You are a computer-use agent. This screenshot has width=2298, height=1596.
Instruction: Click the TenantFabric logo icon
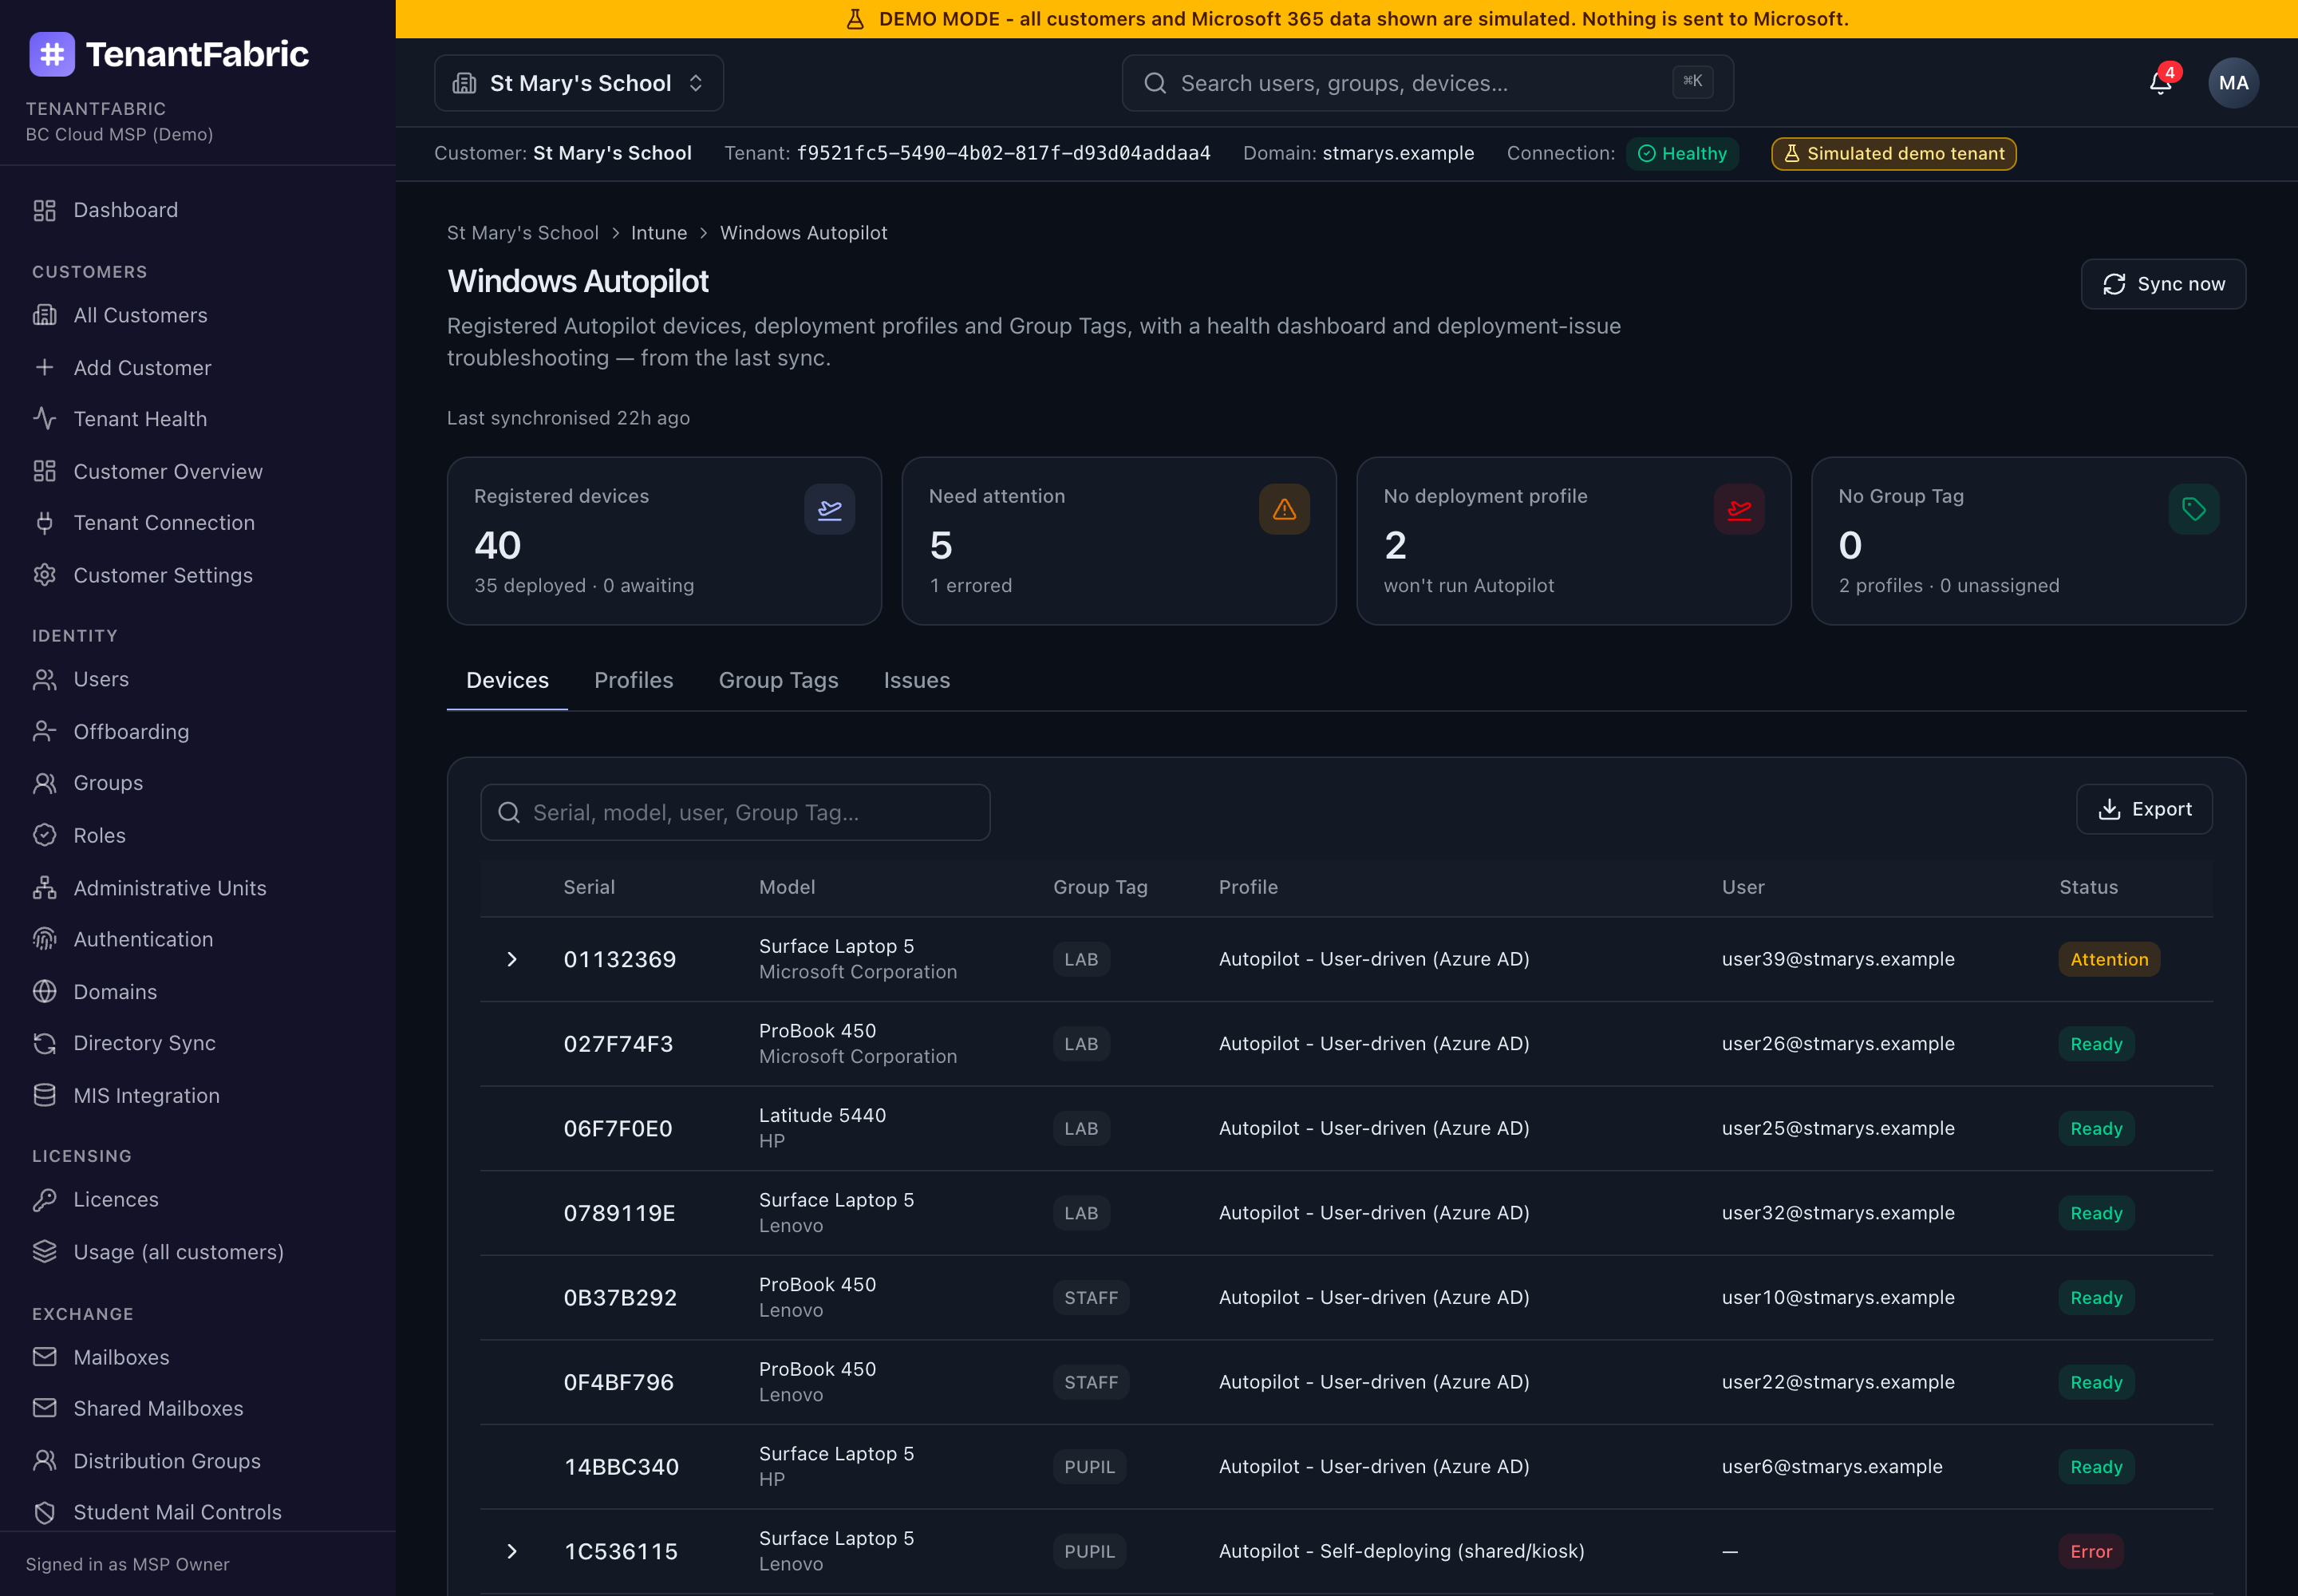[x=52, y=54]
